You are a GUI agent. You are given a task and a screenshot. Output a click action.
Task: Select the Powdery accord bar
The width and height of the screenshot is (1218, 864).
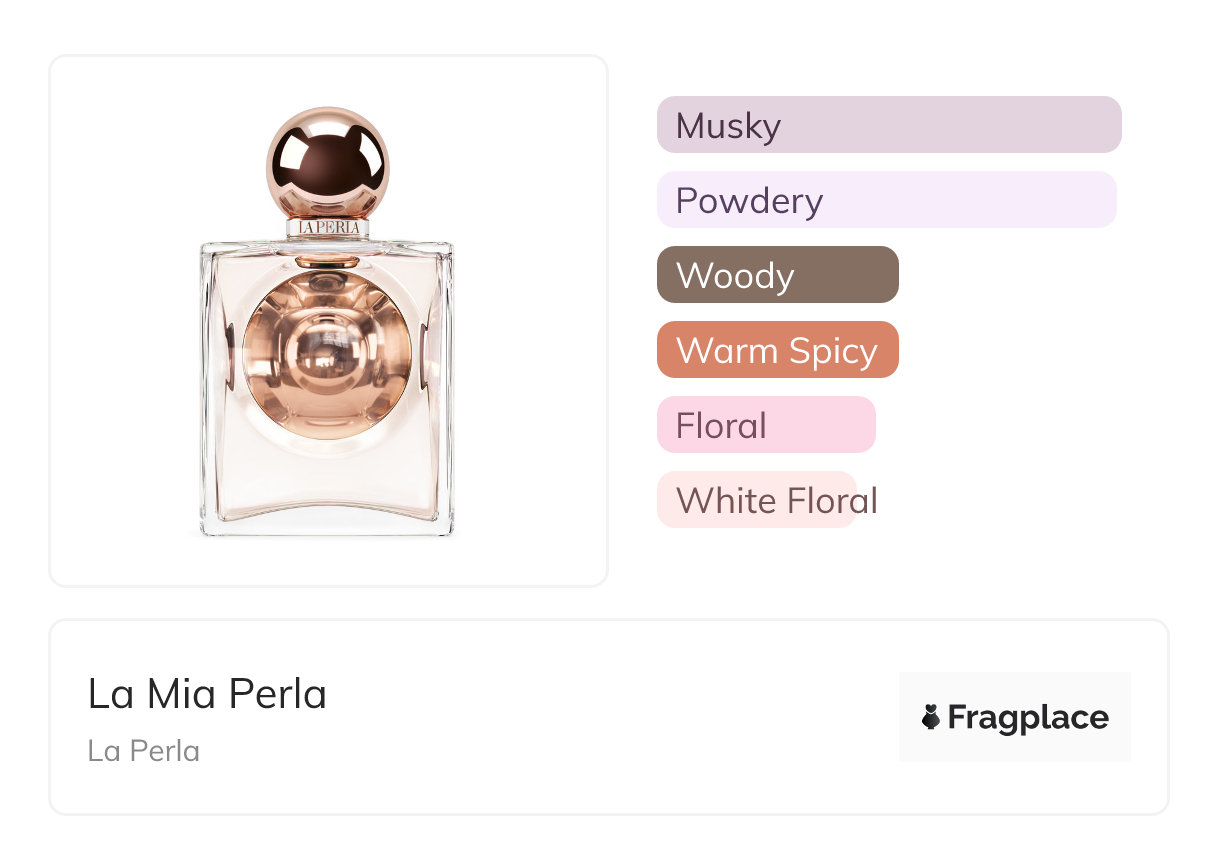click(x=886, y=200)
